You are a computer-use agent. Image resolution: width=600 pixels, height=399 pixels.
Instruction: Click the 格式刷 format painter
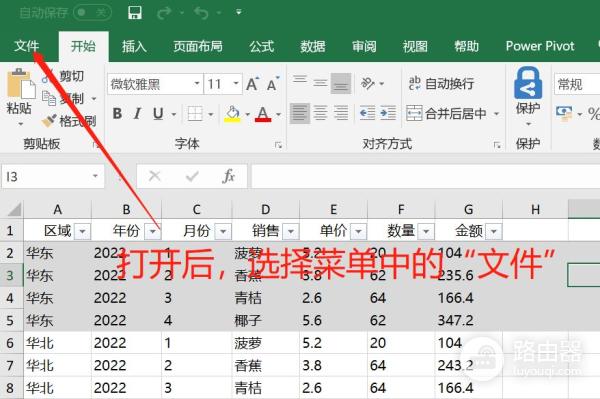click(x=69, y=121)
